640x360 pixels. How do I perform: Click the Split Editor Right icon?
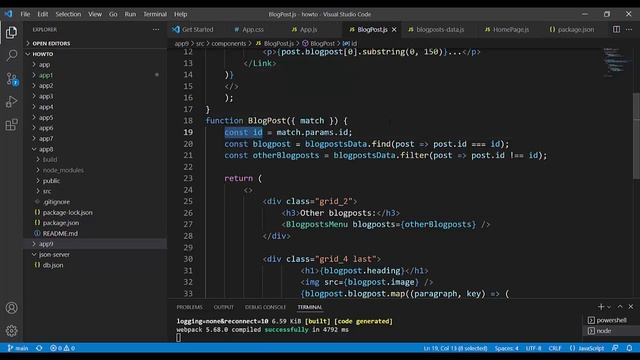click(616, 29)
